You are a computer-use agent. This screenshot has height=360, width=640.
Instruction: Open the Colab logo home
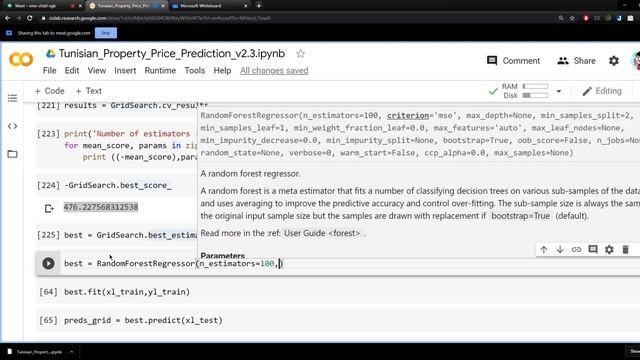pos(21,60)
